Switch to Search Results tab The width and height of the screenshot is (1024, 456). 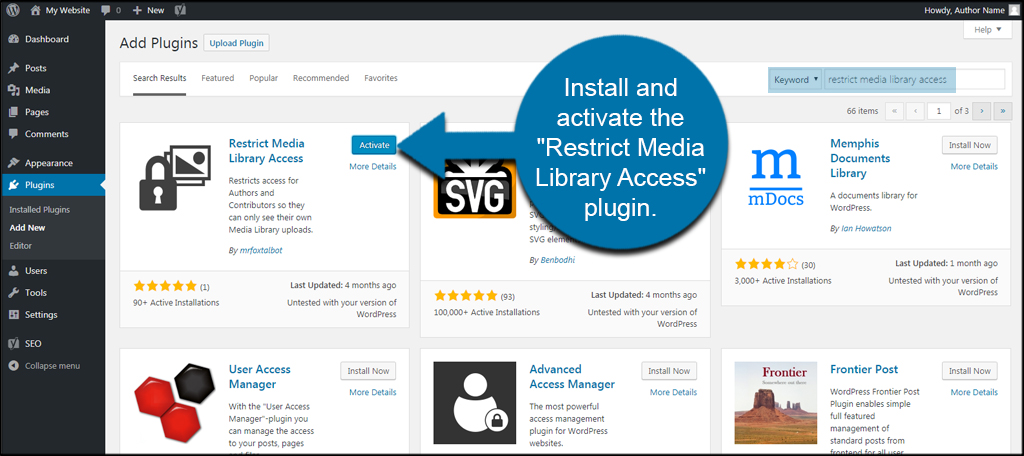[159, 78]
